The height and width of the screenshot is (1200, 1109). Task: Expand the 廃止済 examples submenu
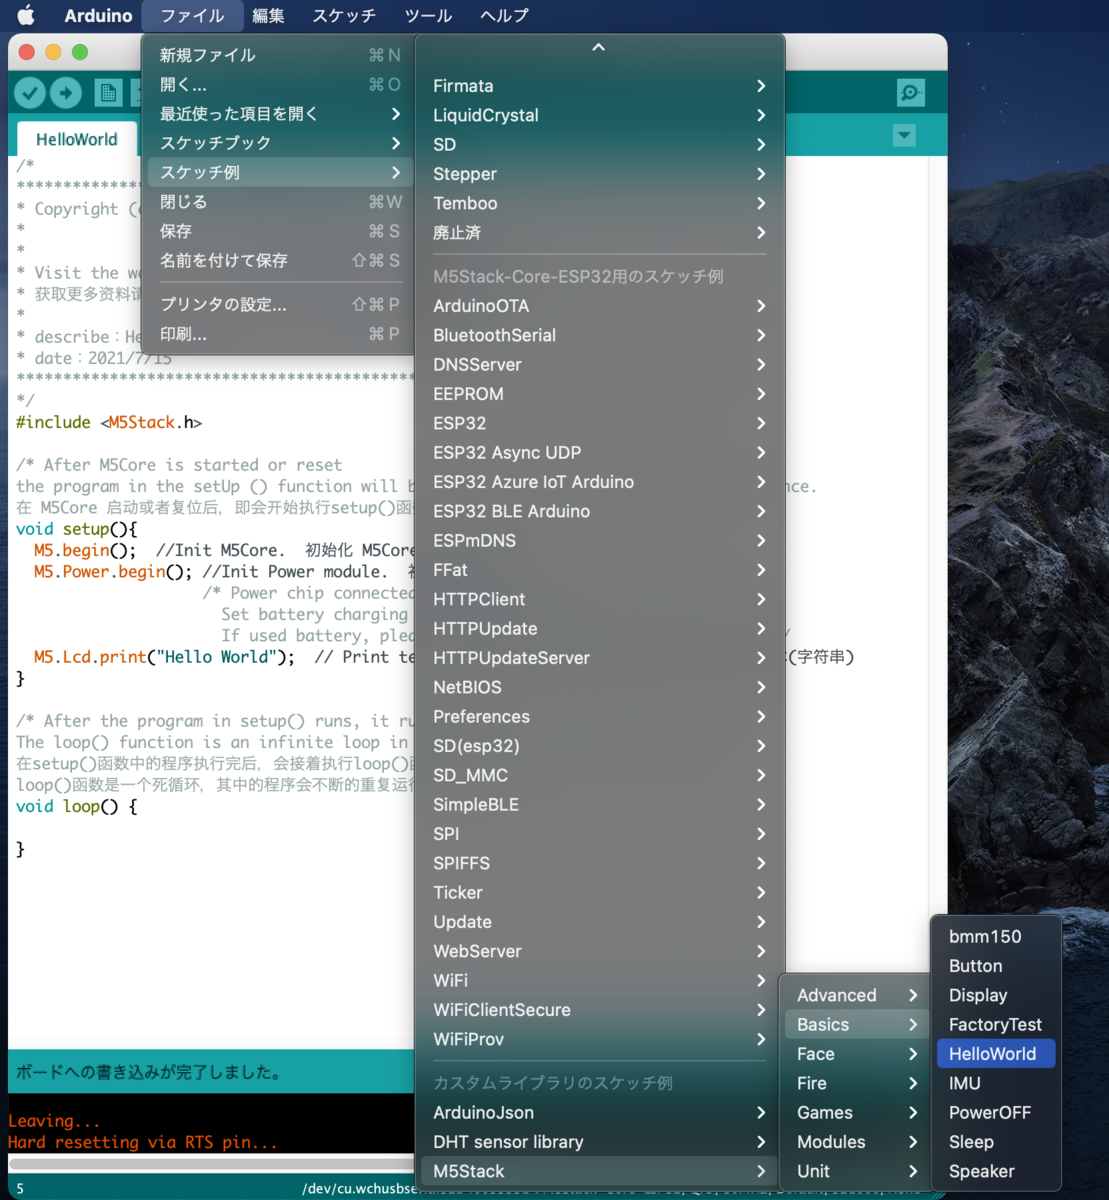coord(600,232)
